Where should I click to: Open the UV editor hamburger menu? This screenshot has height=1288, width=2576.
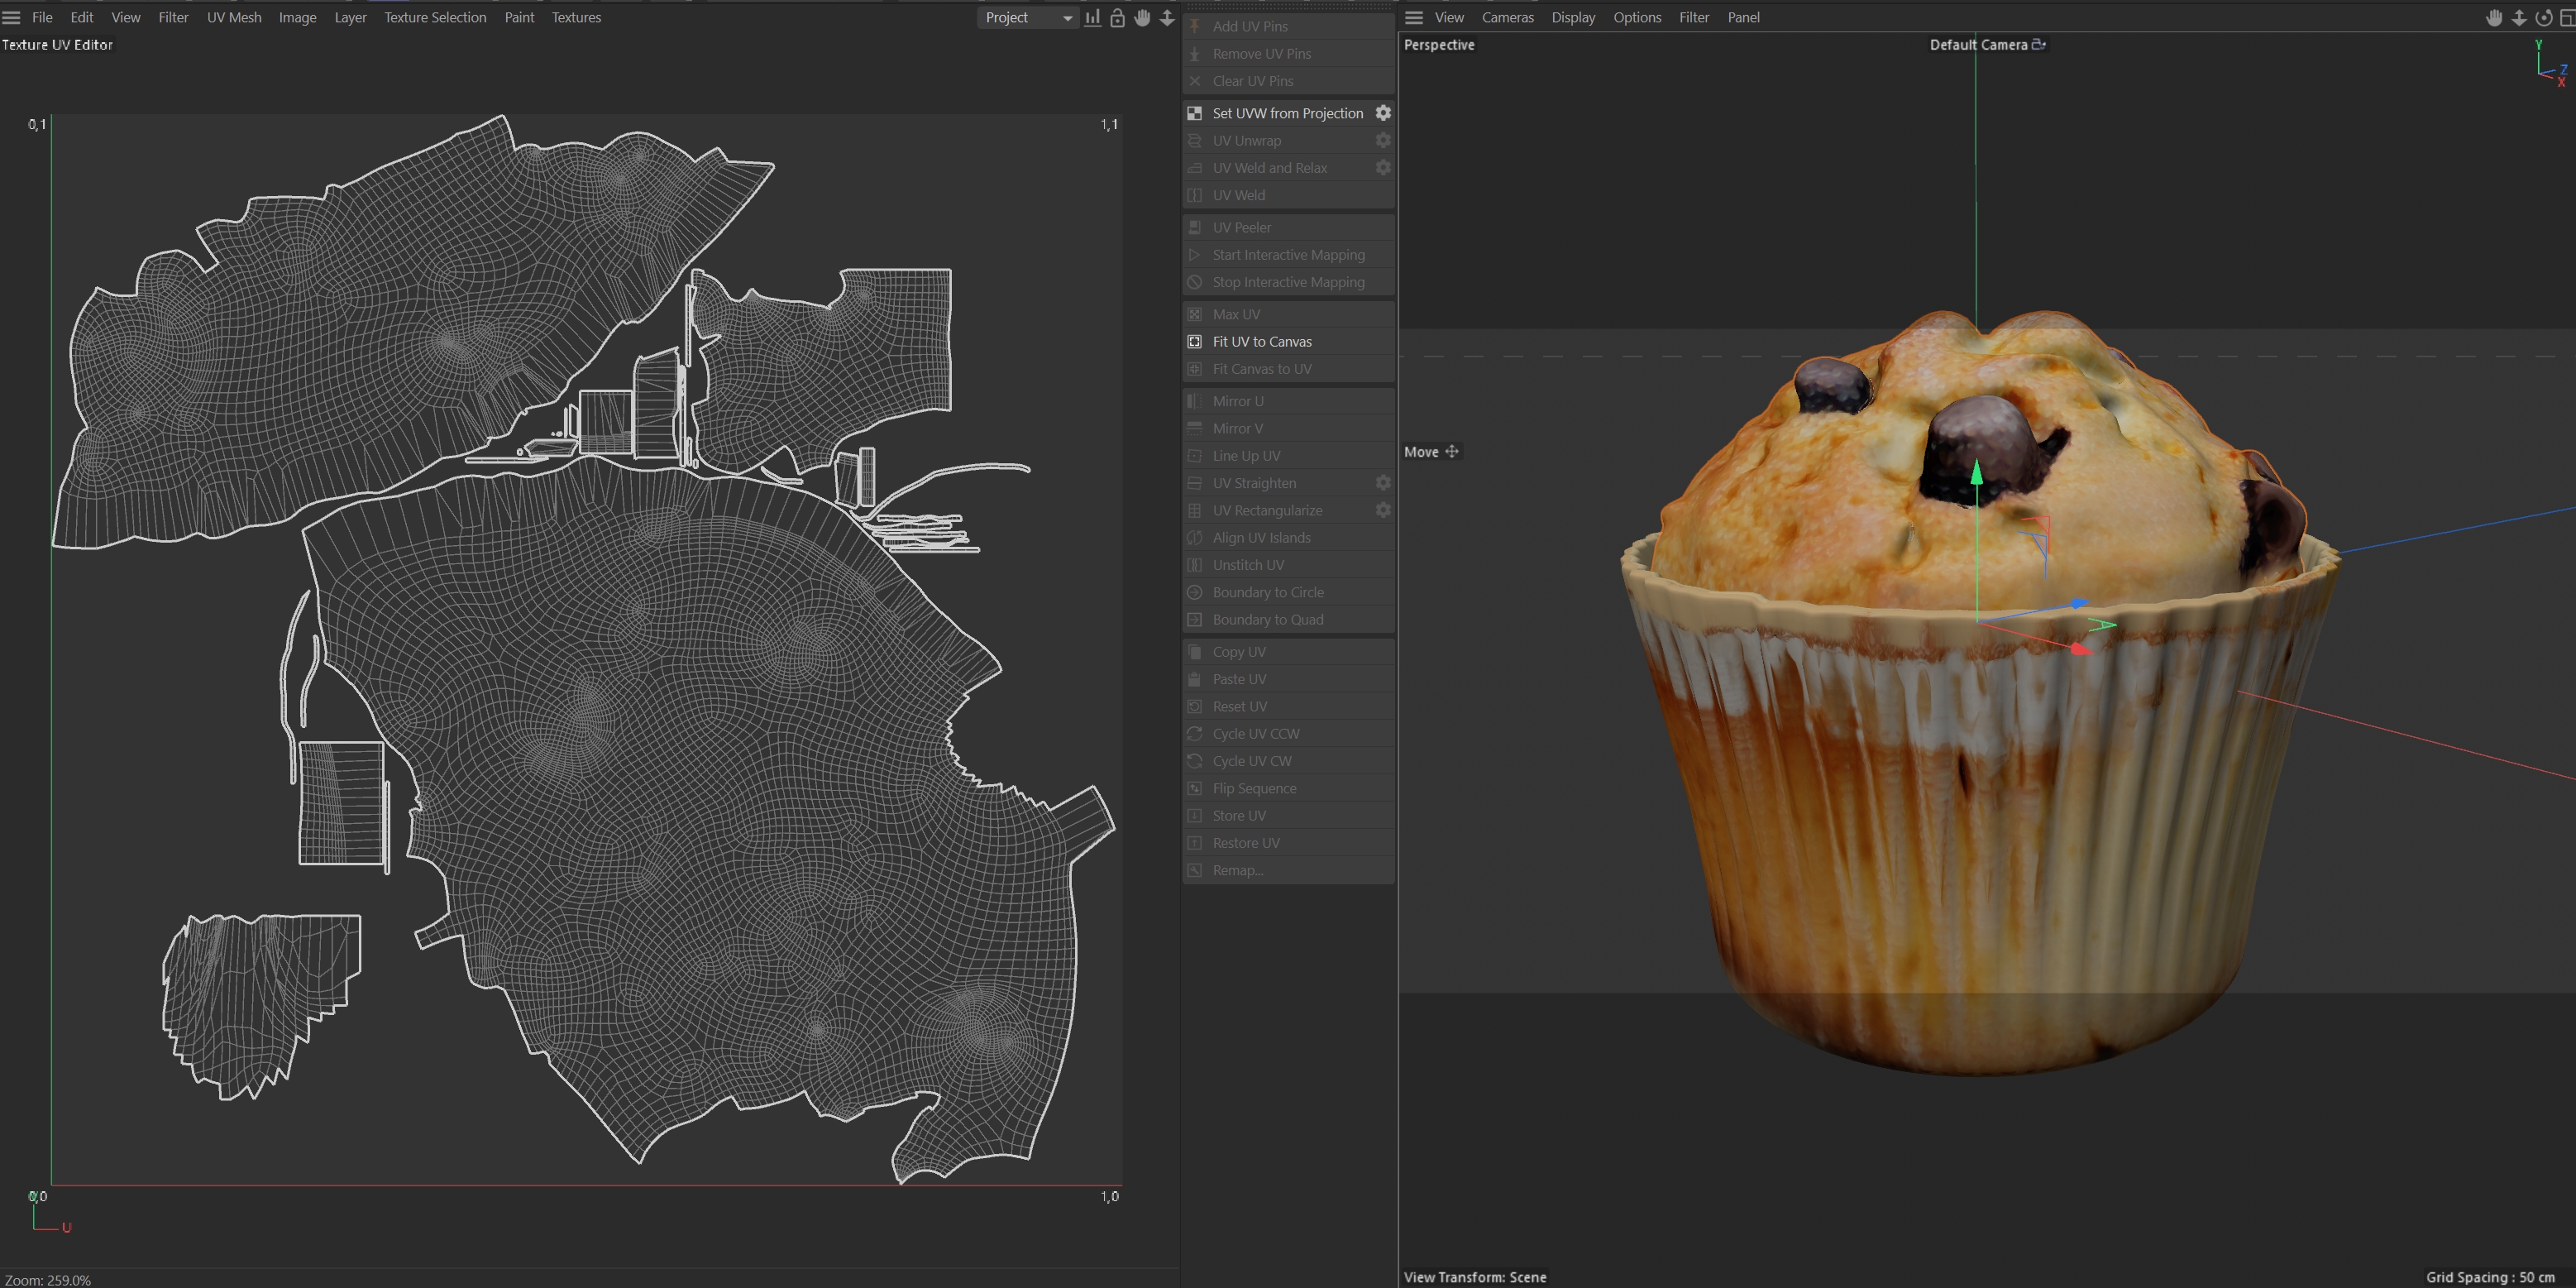click(x=12, y=18)
